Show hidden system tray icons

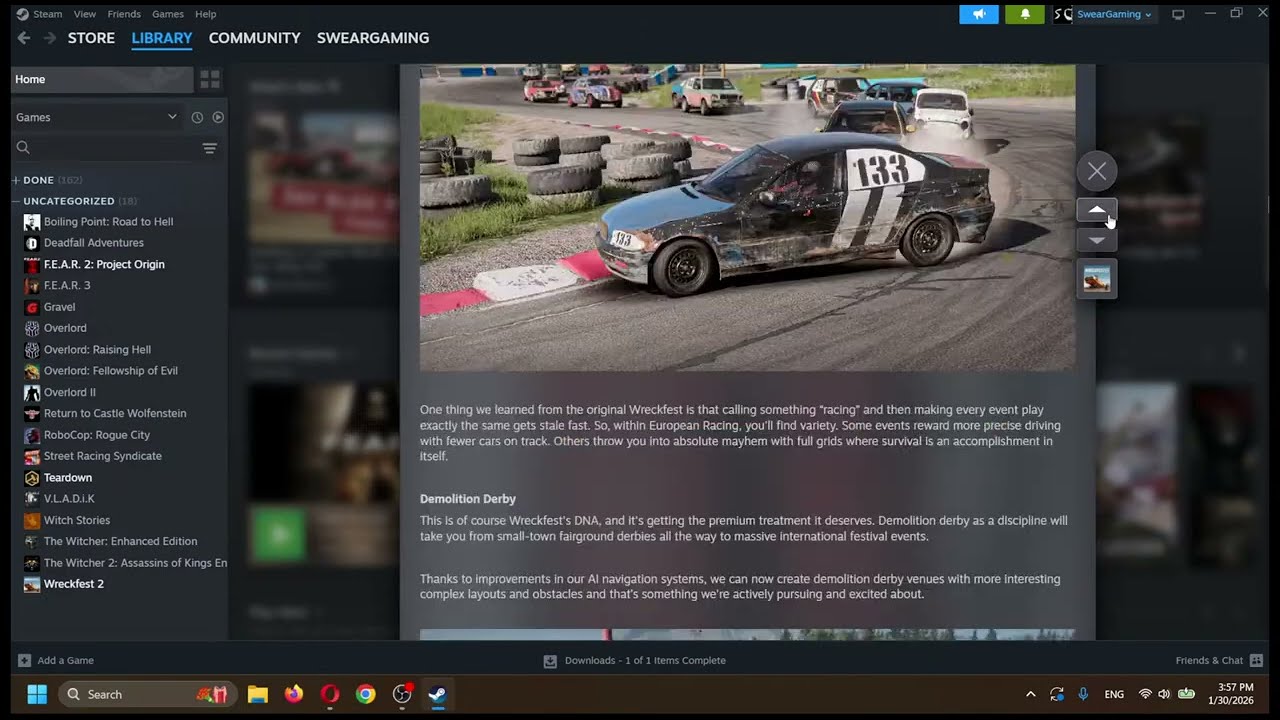point(1031,694)
